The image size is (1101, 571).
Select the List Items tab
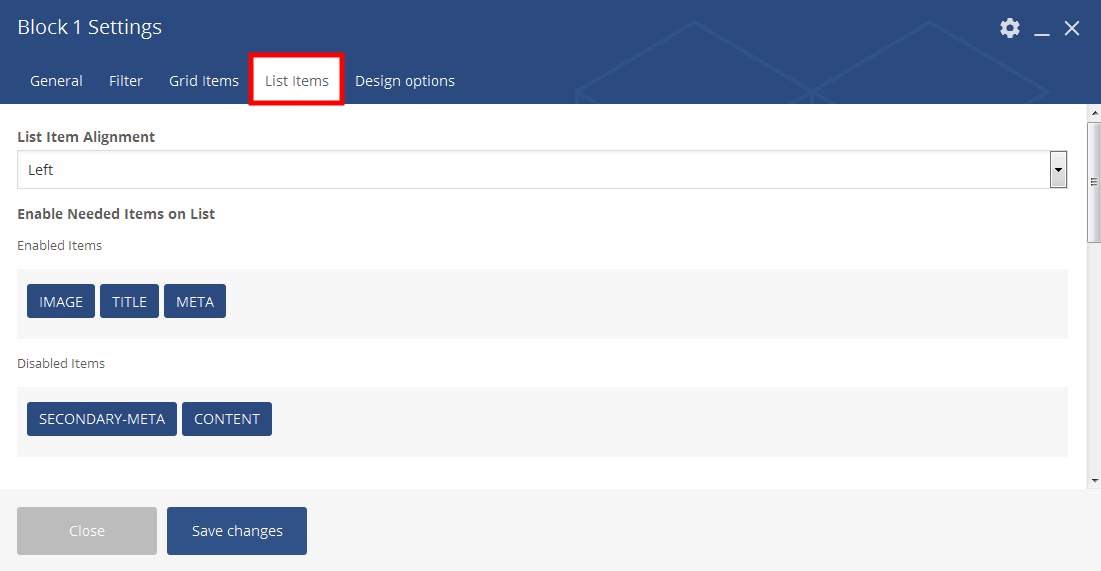pyautogui.click(x=297, y=81)
